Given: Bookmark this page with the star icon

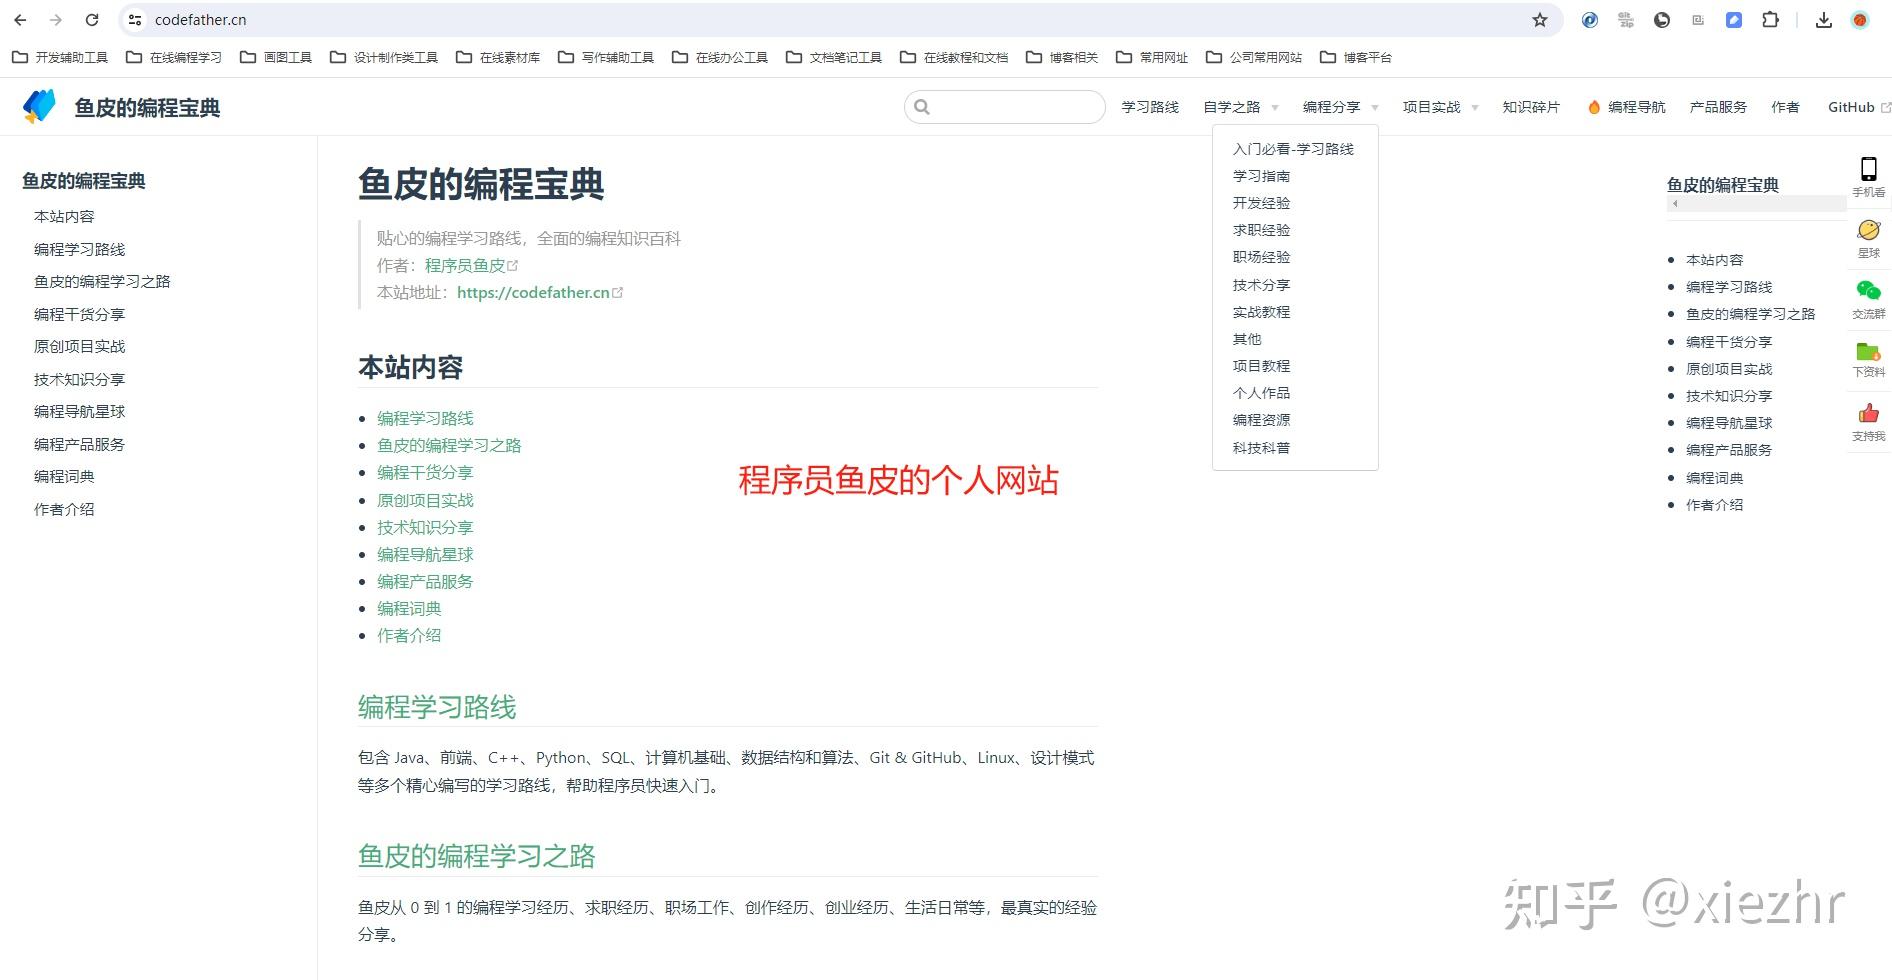Looking at the screenshot, I should click(x=1540, y=20).
